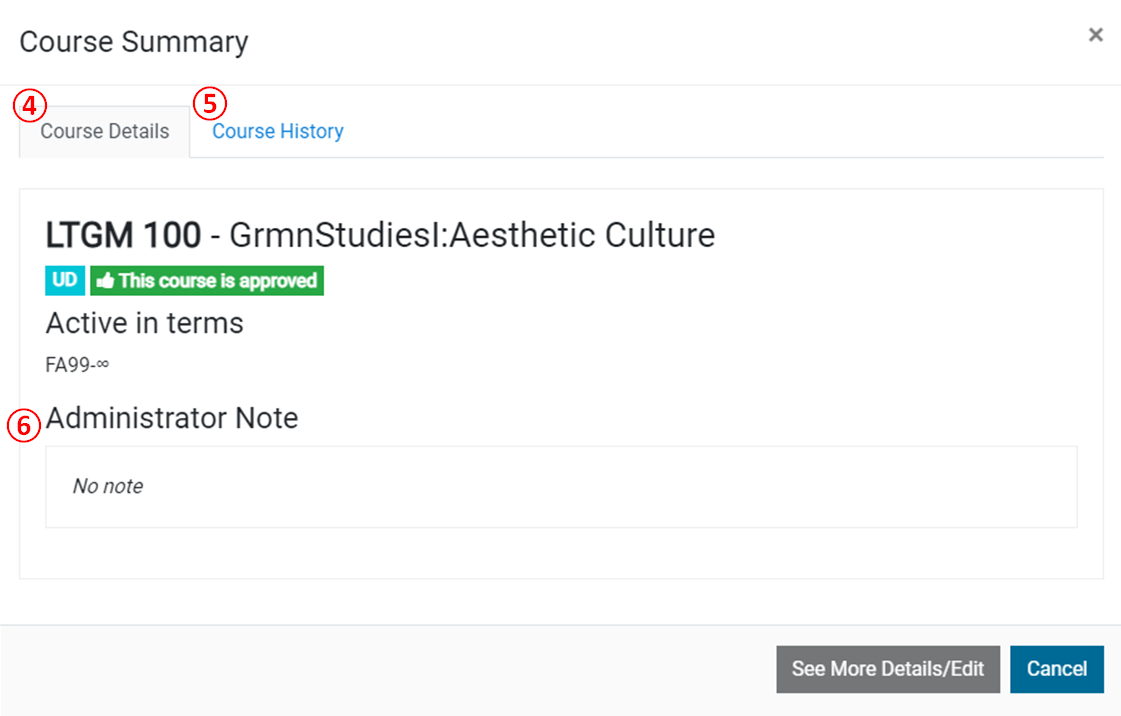Click the green course approved status badge
This screenshot has height=716, width=1121.
pos(207,280)
